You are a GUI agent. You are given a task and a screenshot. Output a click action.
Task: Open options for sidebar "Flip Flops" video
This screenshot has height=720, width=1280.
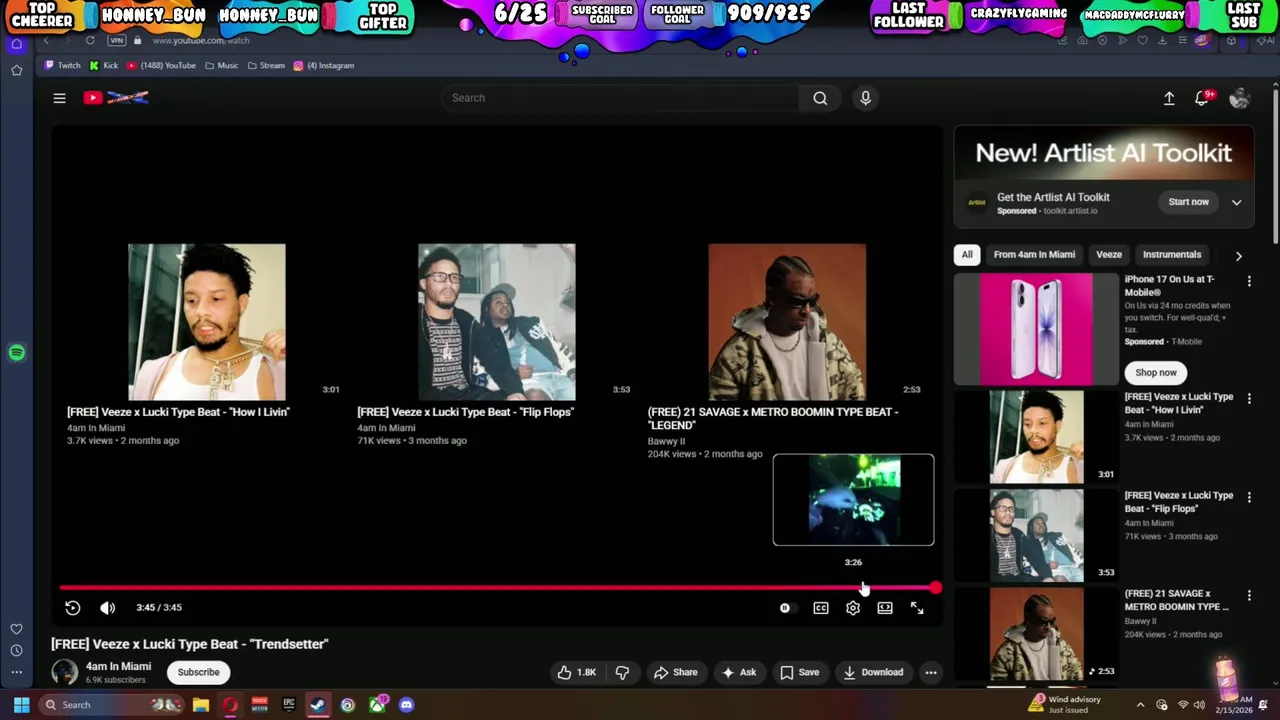point(1249,497)
